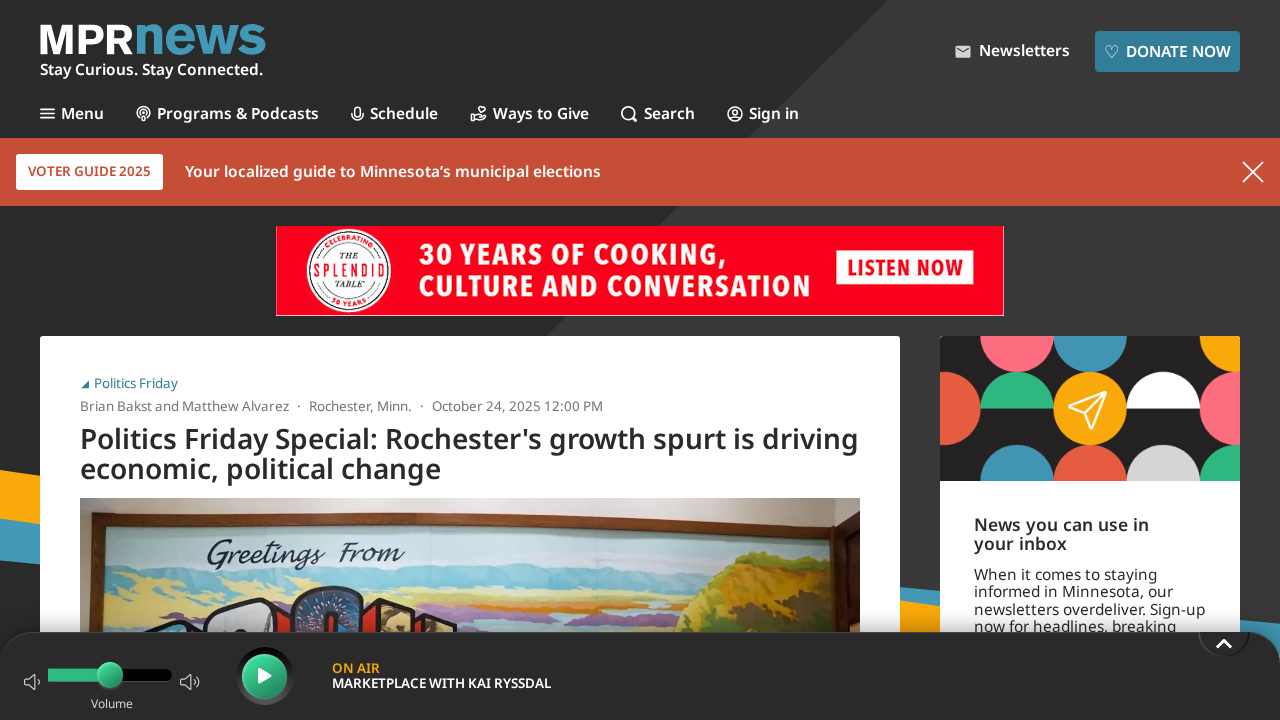The image size is (1280, 720).
Task: Click the Greetings From Rochester mural image
Action: [470, 565]
